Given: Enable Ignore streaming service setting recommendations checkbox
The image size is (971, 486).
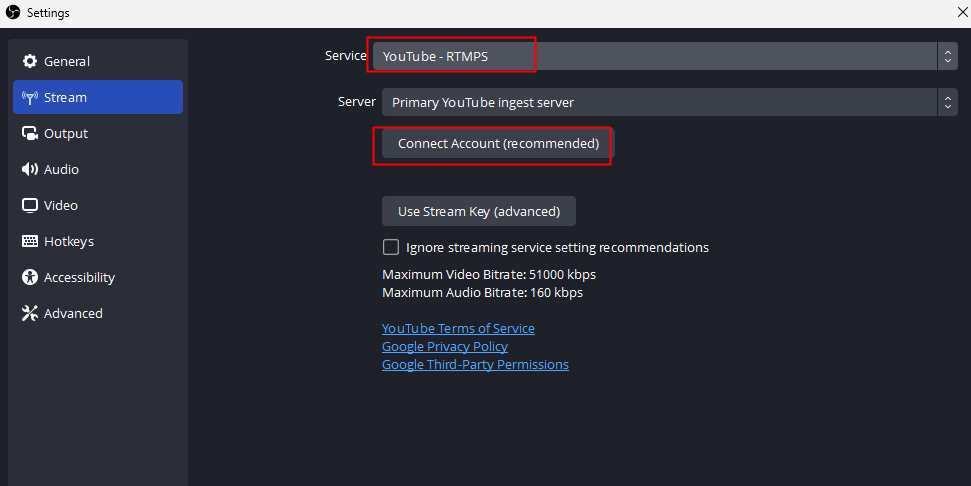Looking at the screenshot, I should tap(391, 247).
